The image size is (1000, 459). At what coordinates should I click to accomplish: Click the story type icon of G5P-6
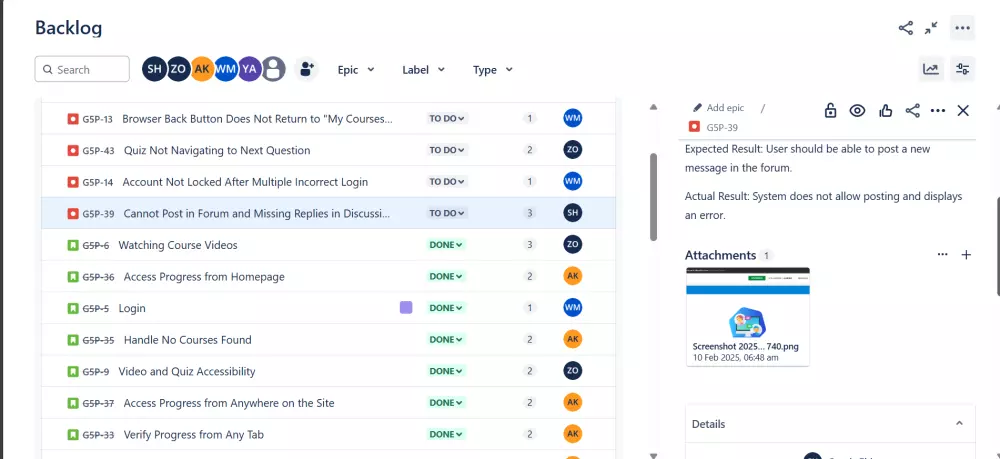pos(73,245)
